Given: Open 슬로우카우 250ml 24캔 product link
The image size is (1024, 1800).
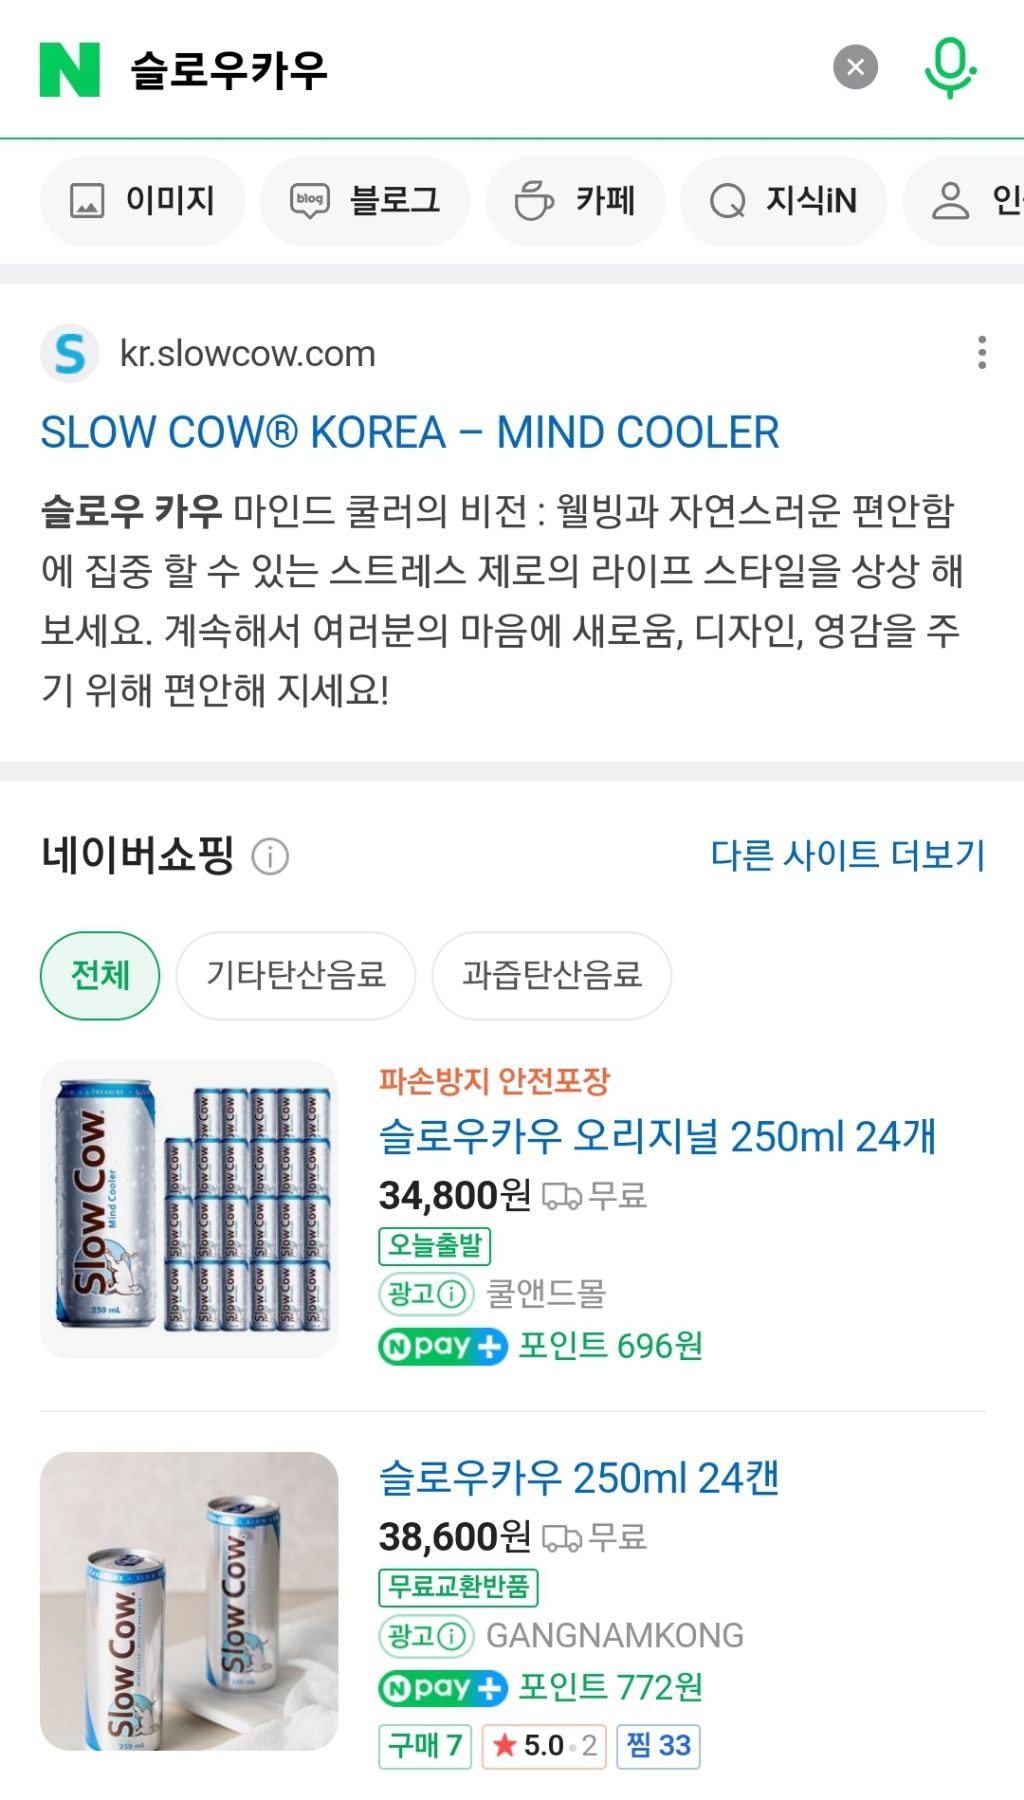Looking at the screenshot, I should click(578, 1478).
